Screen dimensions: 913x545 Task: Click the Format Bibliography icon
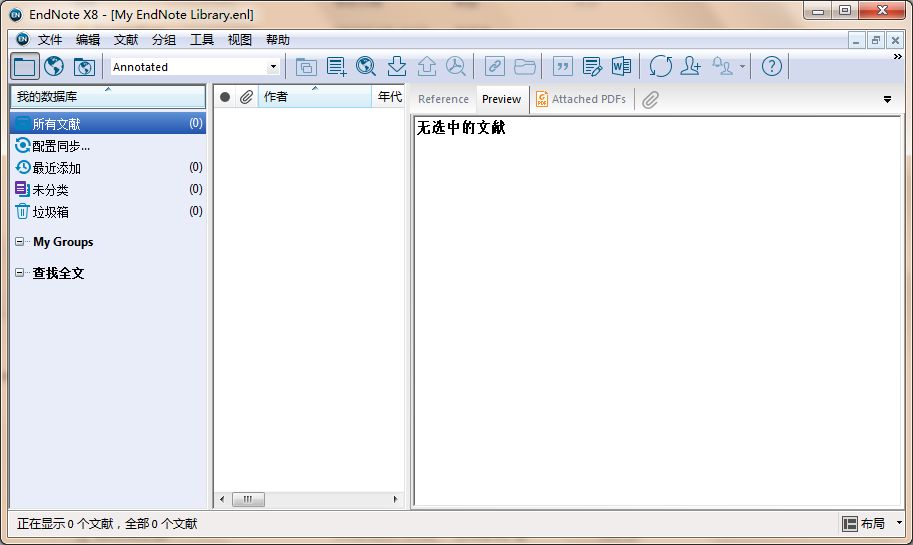(x=592, y=66)
